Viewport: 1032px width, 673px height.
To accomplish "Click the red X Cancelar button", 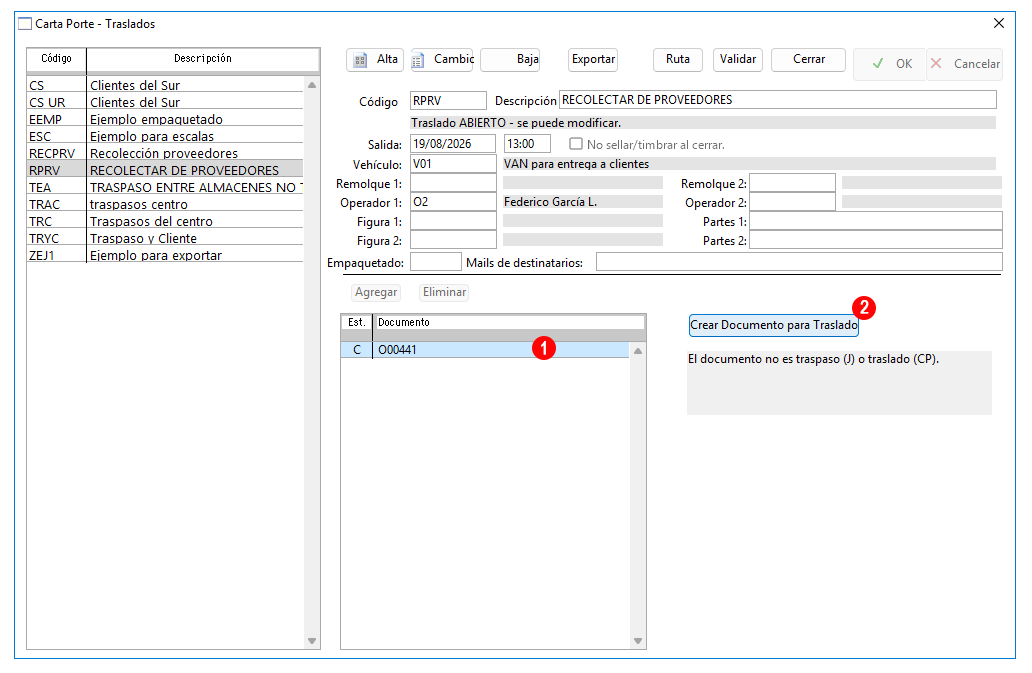I will coord(965,64).
